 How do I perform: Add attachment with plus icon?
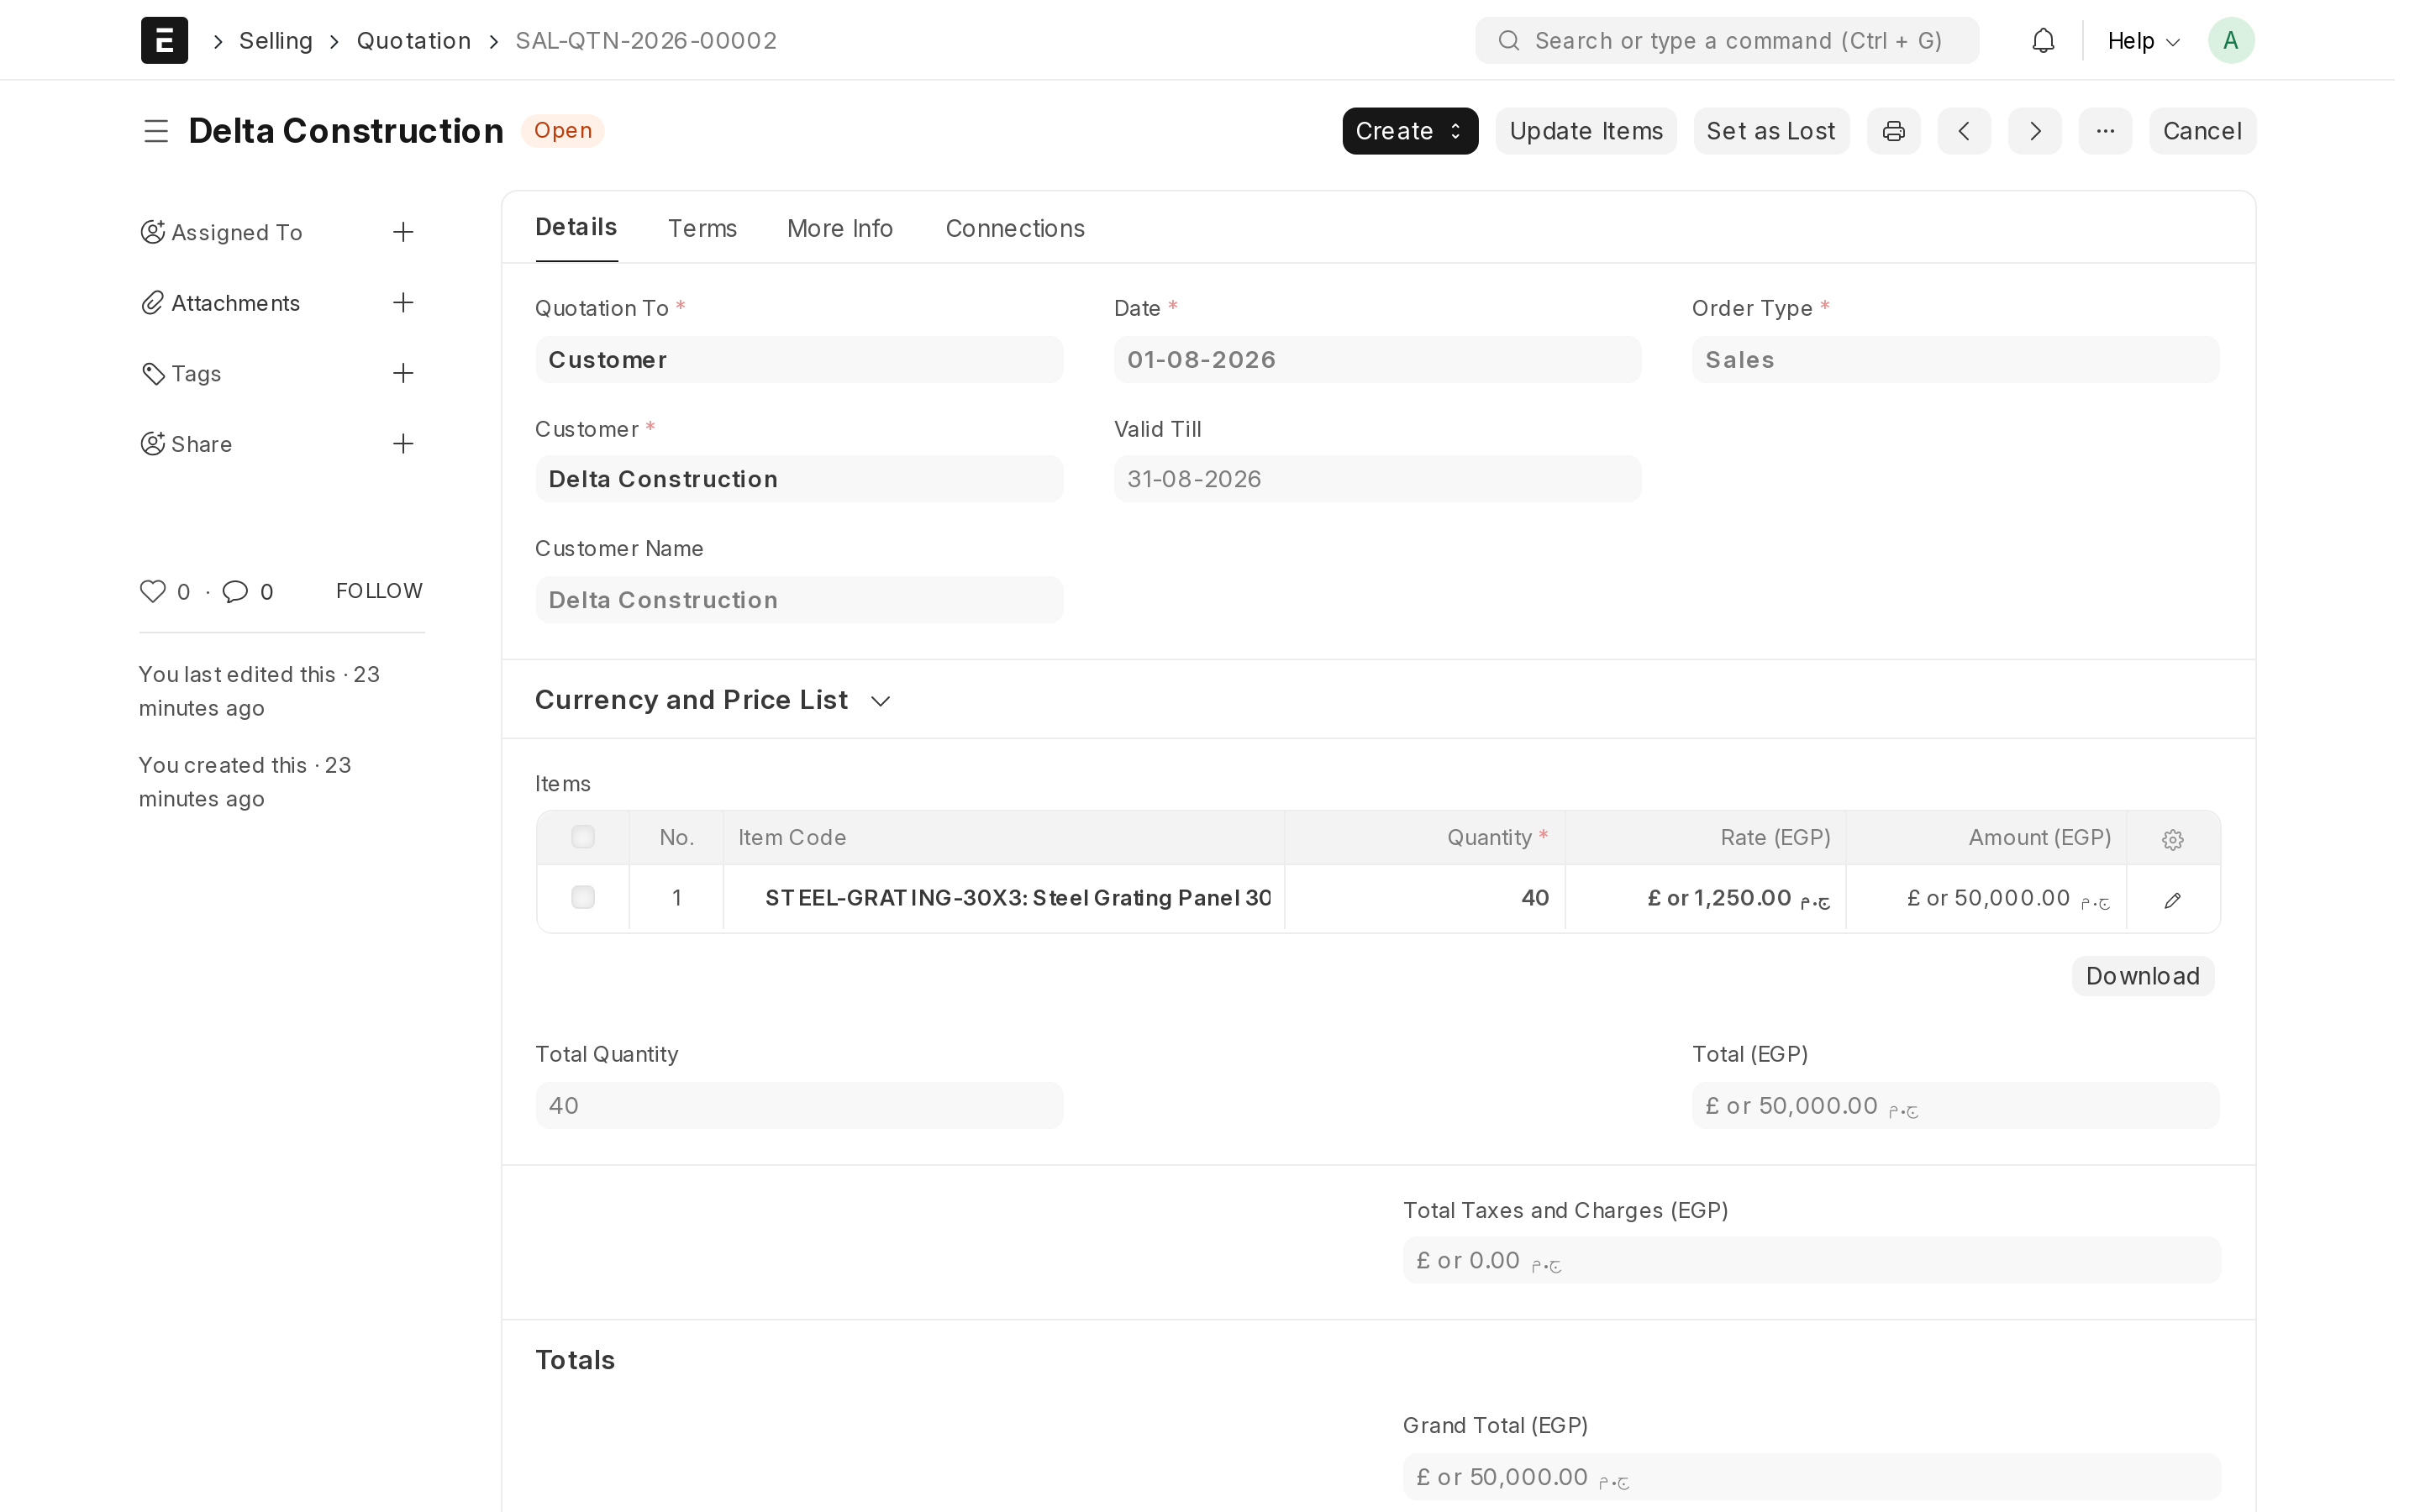tap(403, 302)
